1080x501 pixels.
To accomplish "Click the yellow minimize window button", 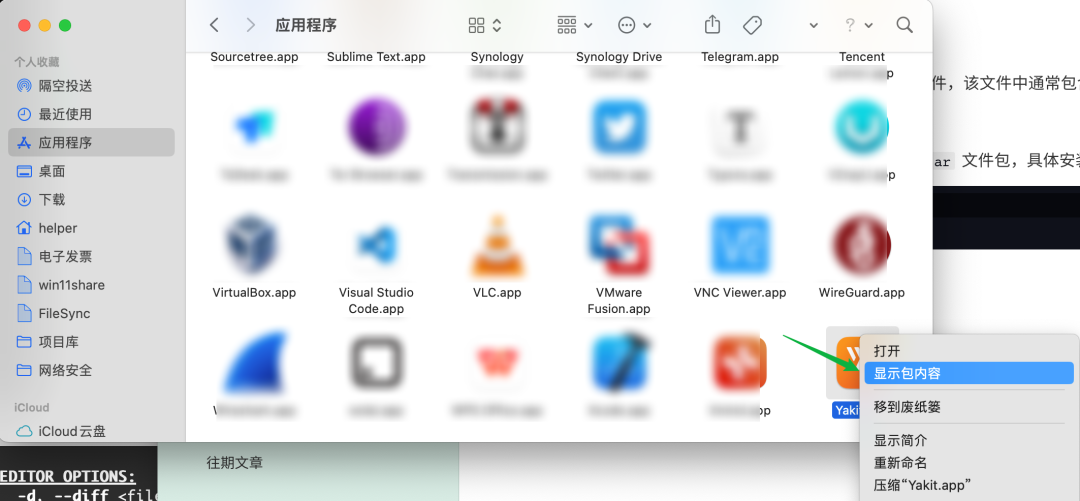I will pyautogui.click(x=45, y=25).
